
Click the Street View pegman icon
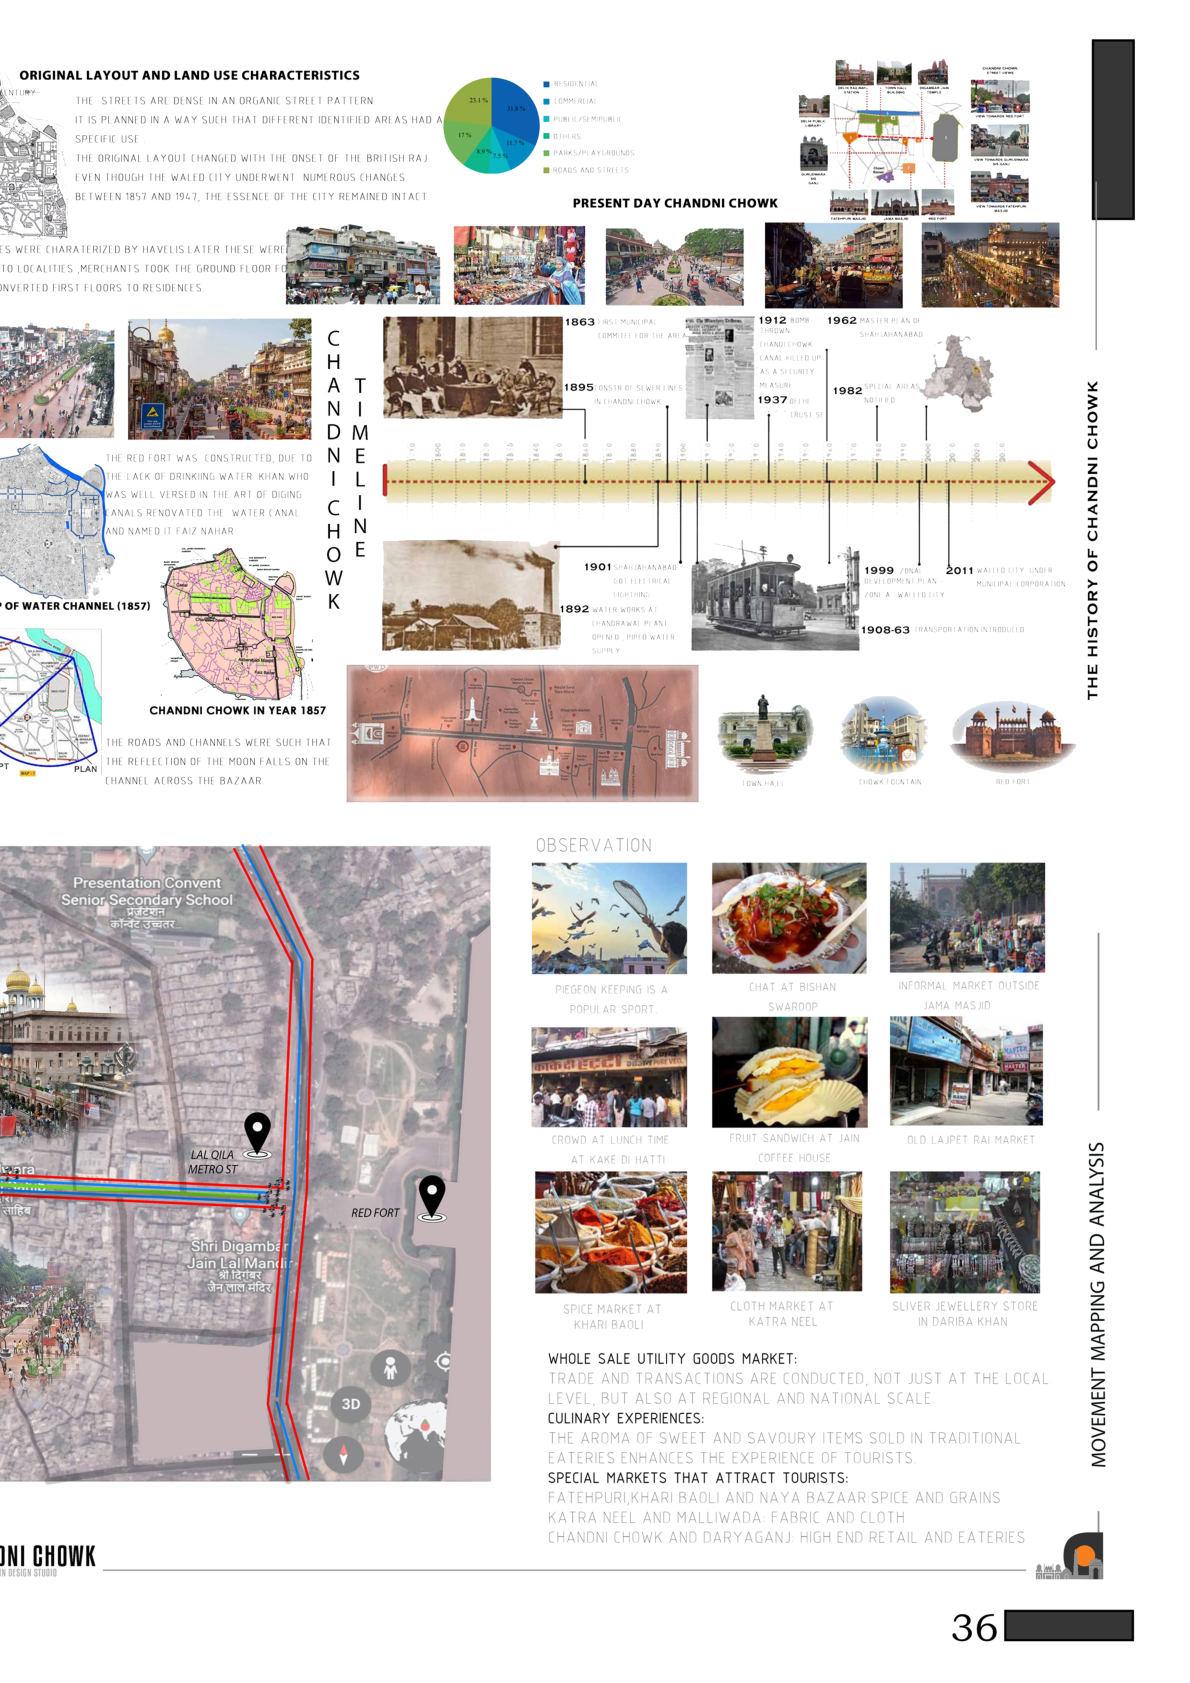(x=390, y=1368)
